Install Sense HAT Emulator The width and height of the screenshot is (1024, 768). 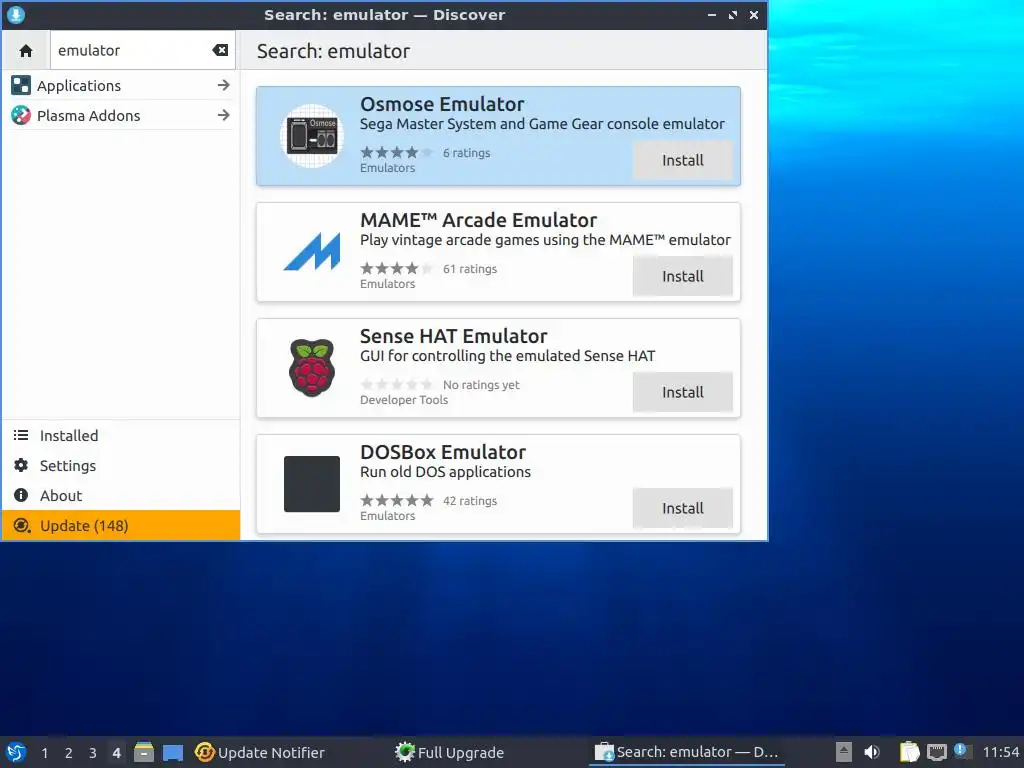coord(682,392)
